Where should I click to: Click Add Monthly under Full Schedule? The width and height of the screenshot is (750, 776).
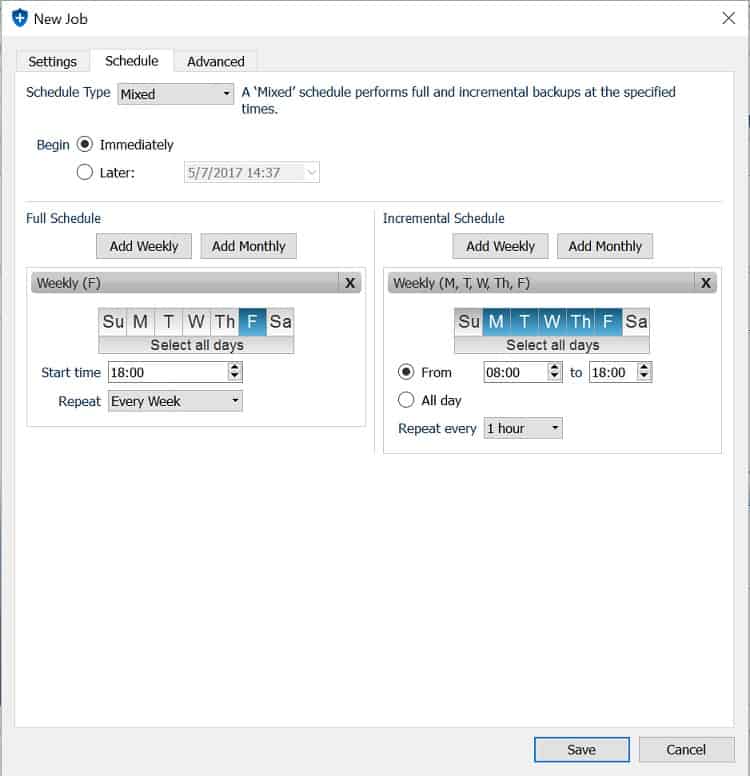pyautogui.click(x=249, y=246)
